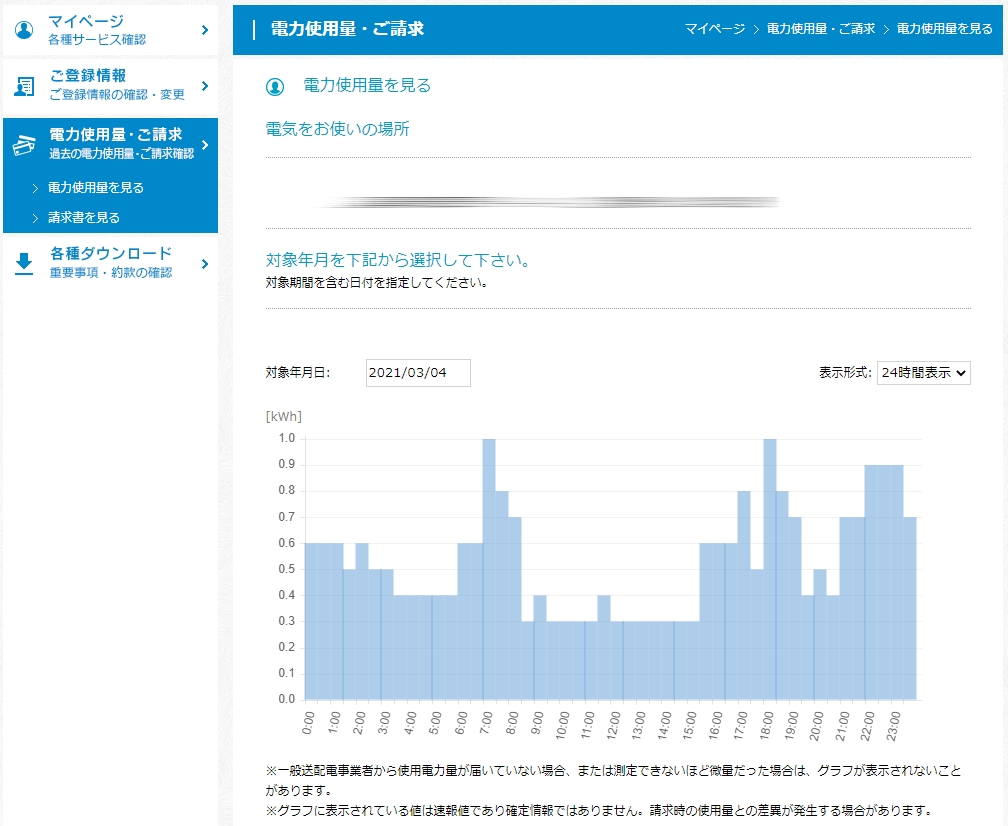Viewport: 1008px width, 826px height.
Task: Expand the 各種ダウンロード chevron arrow
Action: click(x=204, y=264)
